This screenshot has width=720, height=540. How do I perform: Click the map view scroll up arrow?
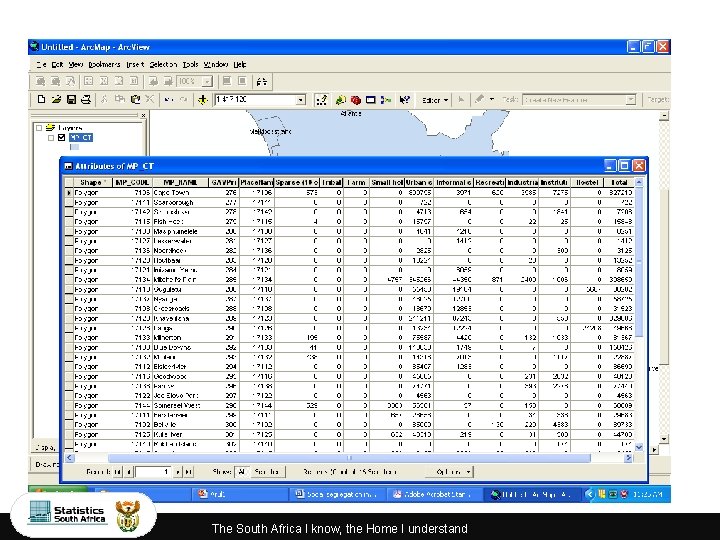[x=664, y=116]
